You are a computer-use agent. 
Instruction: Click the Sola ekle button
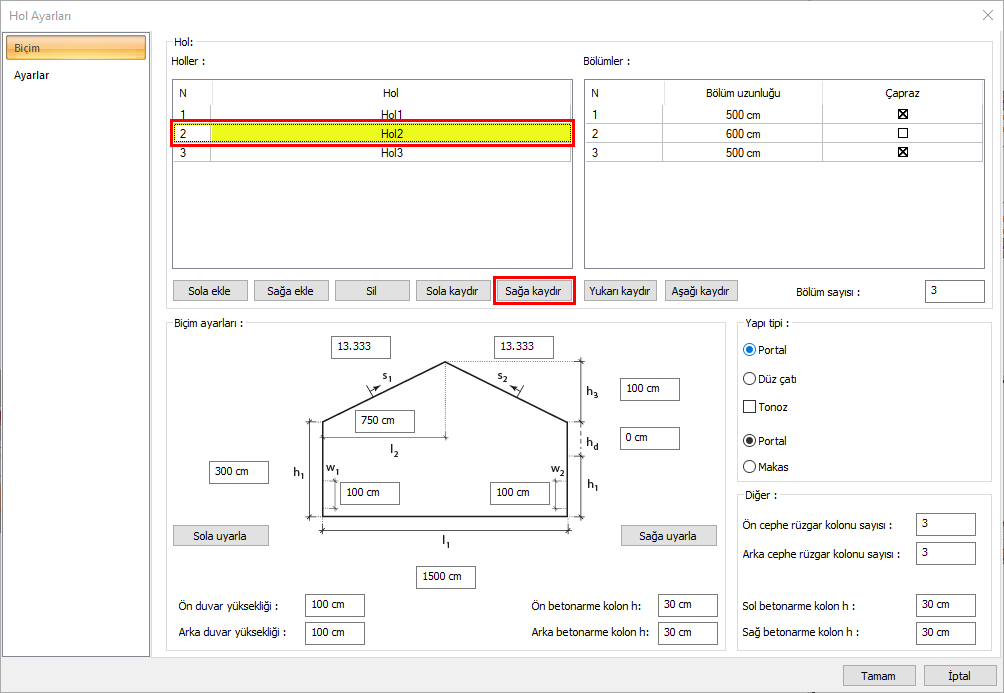210,291
